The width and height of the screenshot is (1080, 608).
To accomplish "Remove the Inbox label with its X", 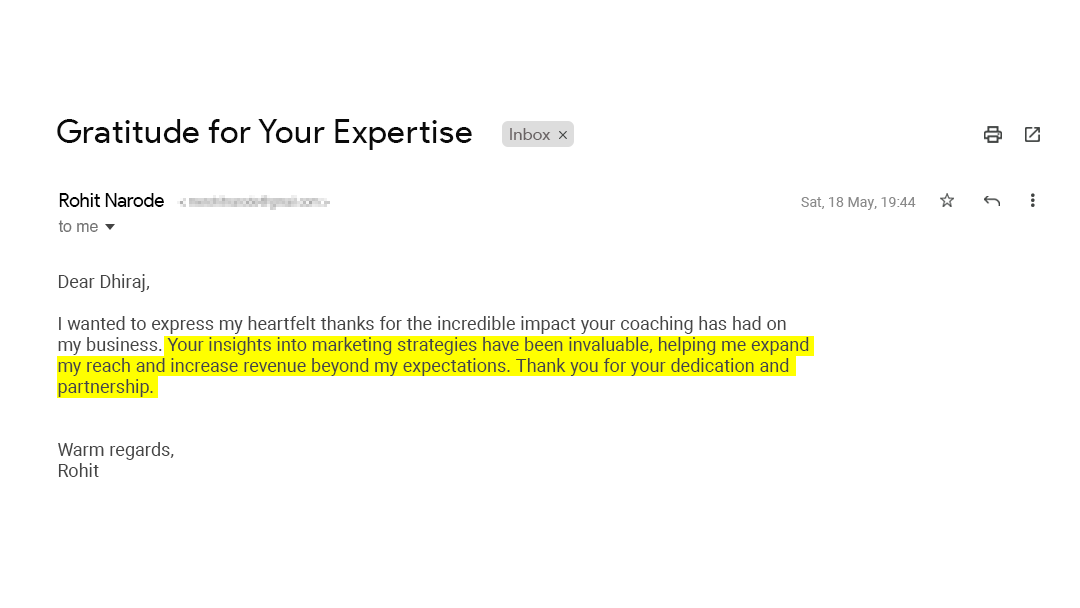I will [563, 135].
